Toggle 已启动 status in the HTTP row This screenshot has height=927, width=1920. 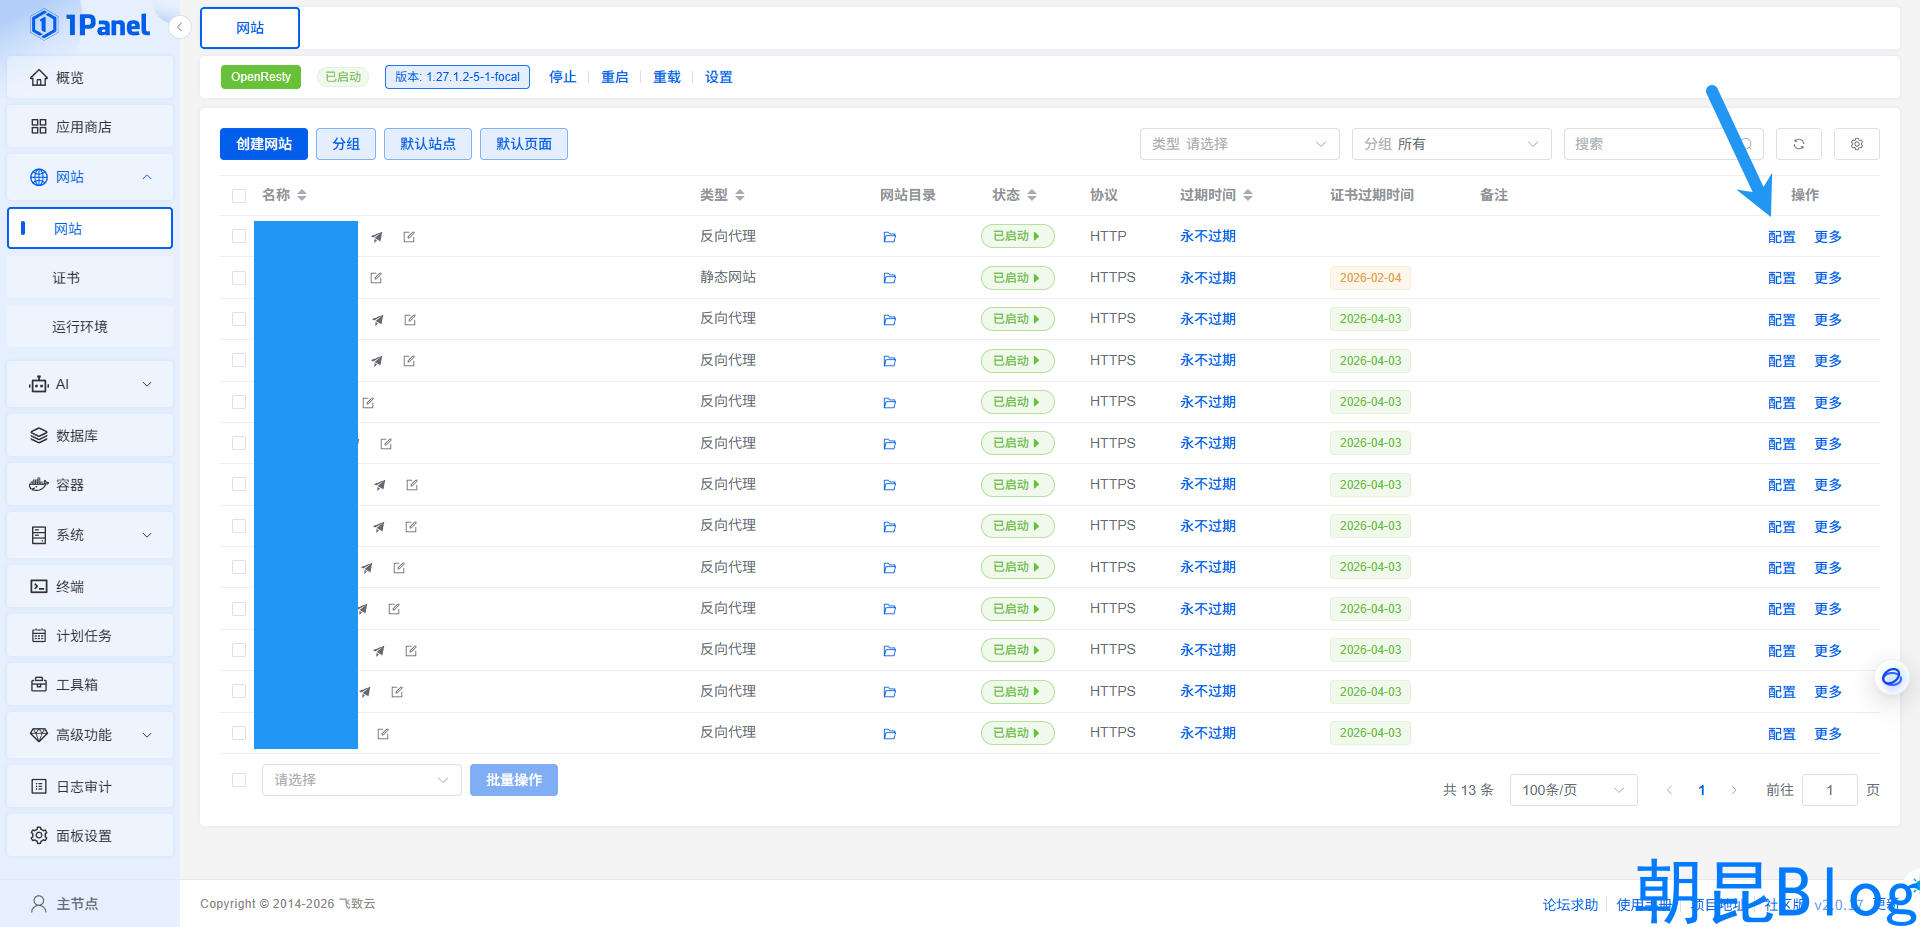pos(1017,236)
